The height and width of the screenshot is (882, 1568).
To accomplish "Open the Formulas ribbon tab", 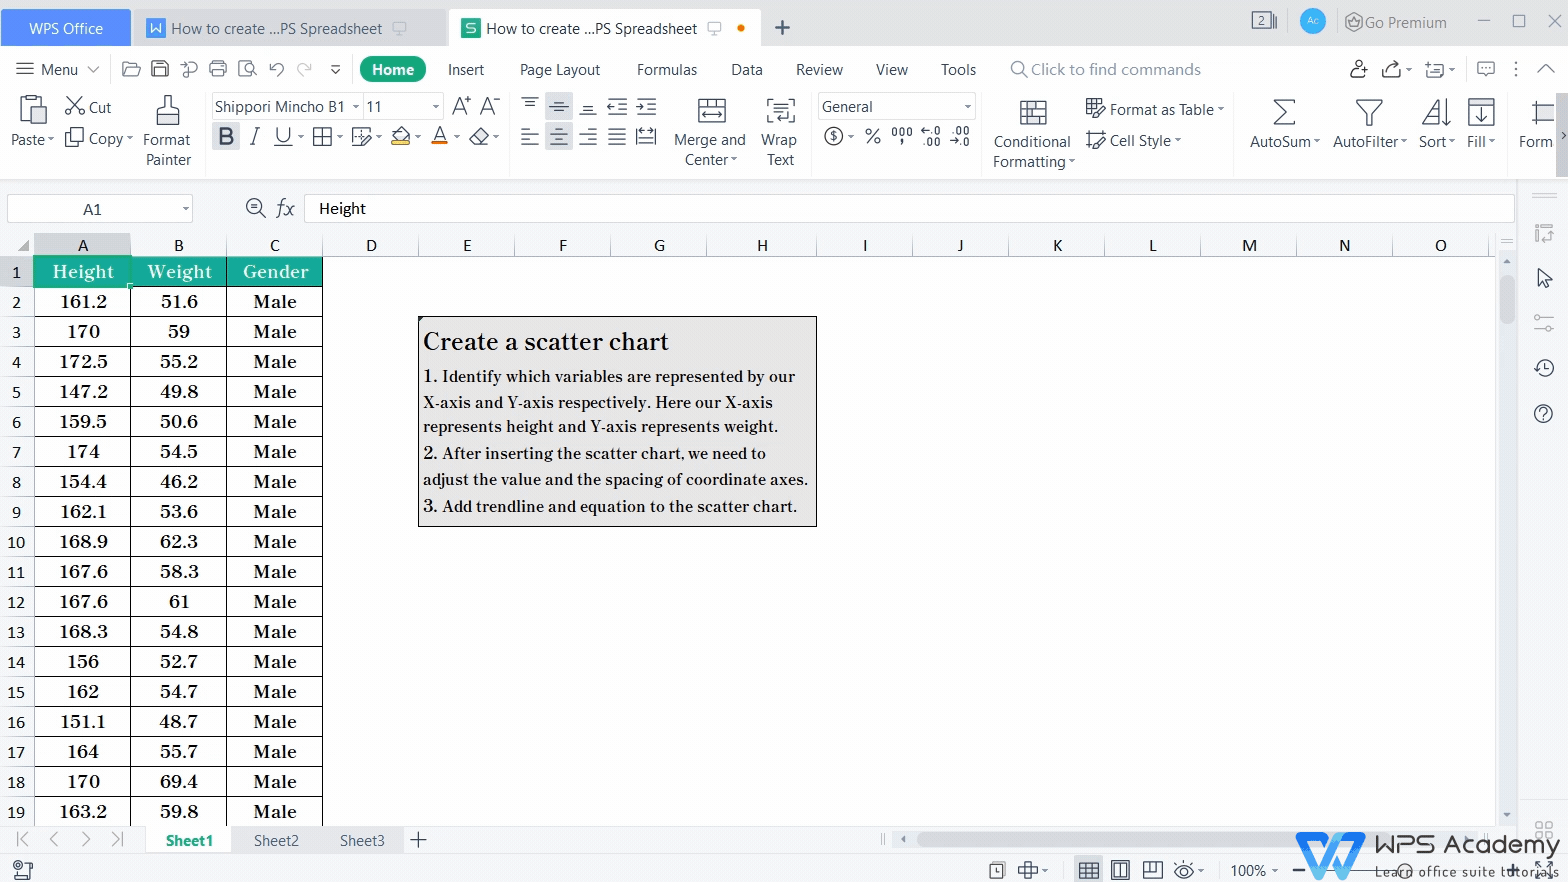I will [667, 69].
